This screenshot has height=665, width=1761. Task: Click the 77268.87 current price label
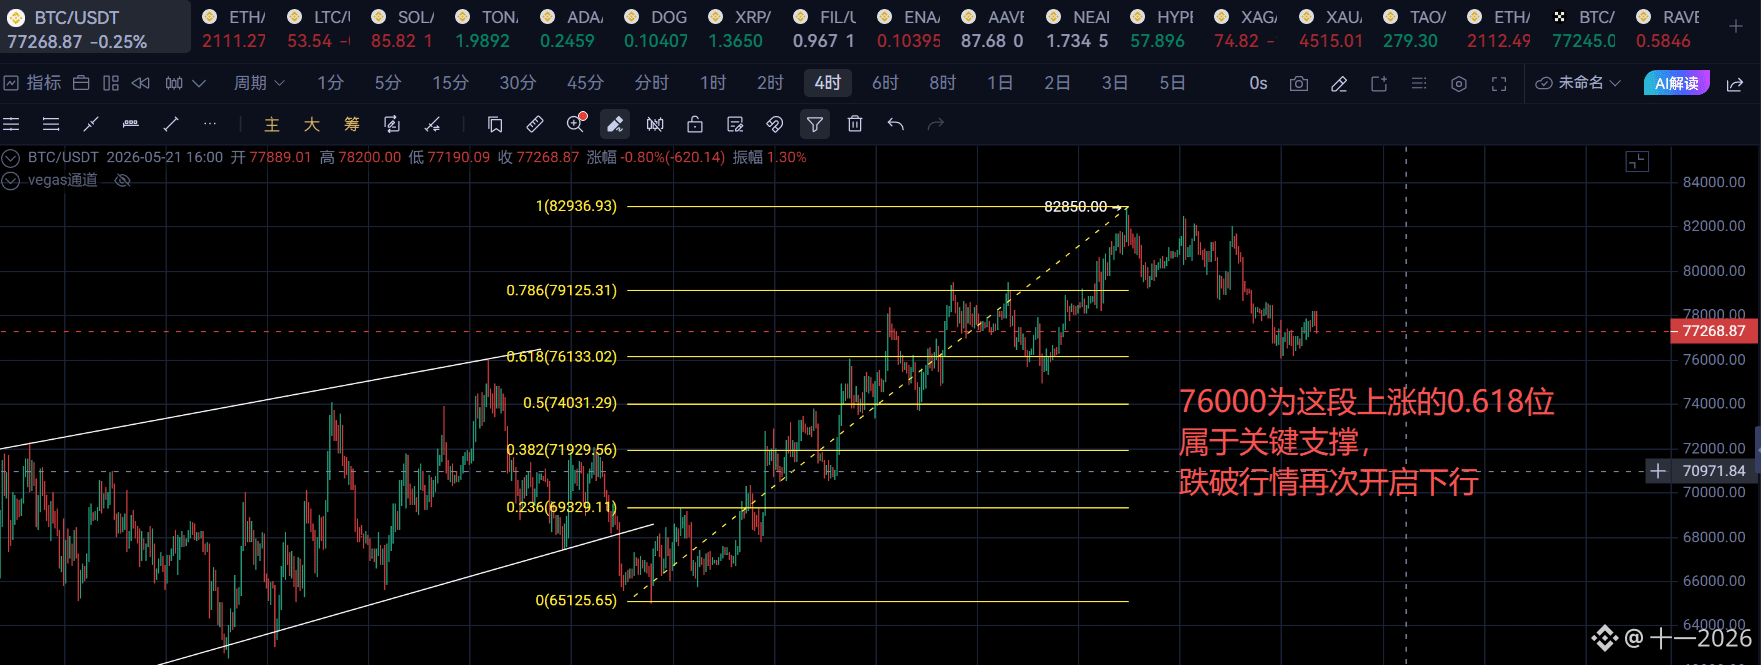(1714, 331)
